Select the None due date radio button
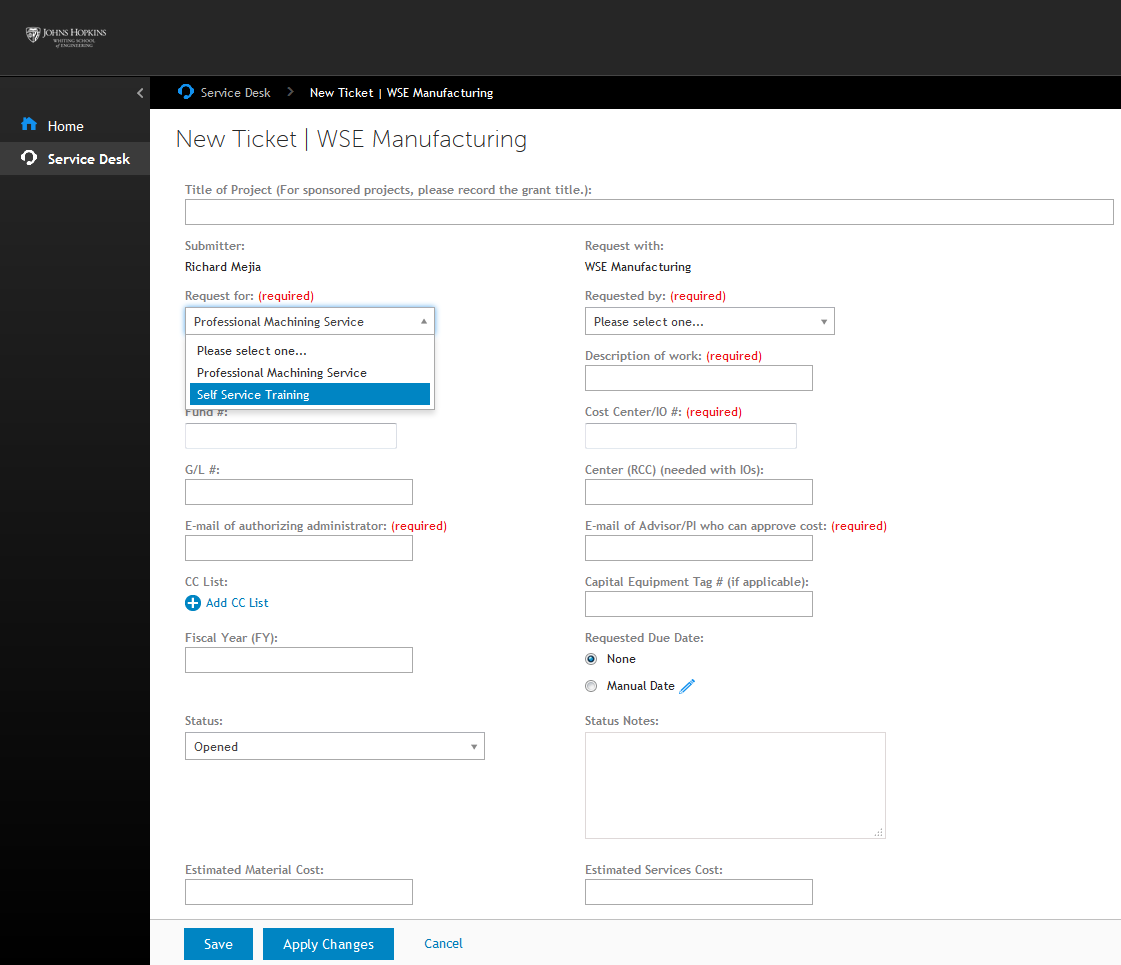Viewport: 1121px width, 965px height. point(591,659)
